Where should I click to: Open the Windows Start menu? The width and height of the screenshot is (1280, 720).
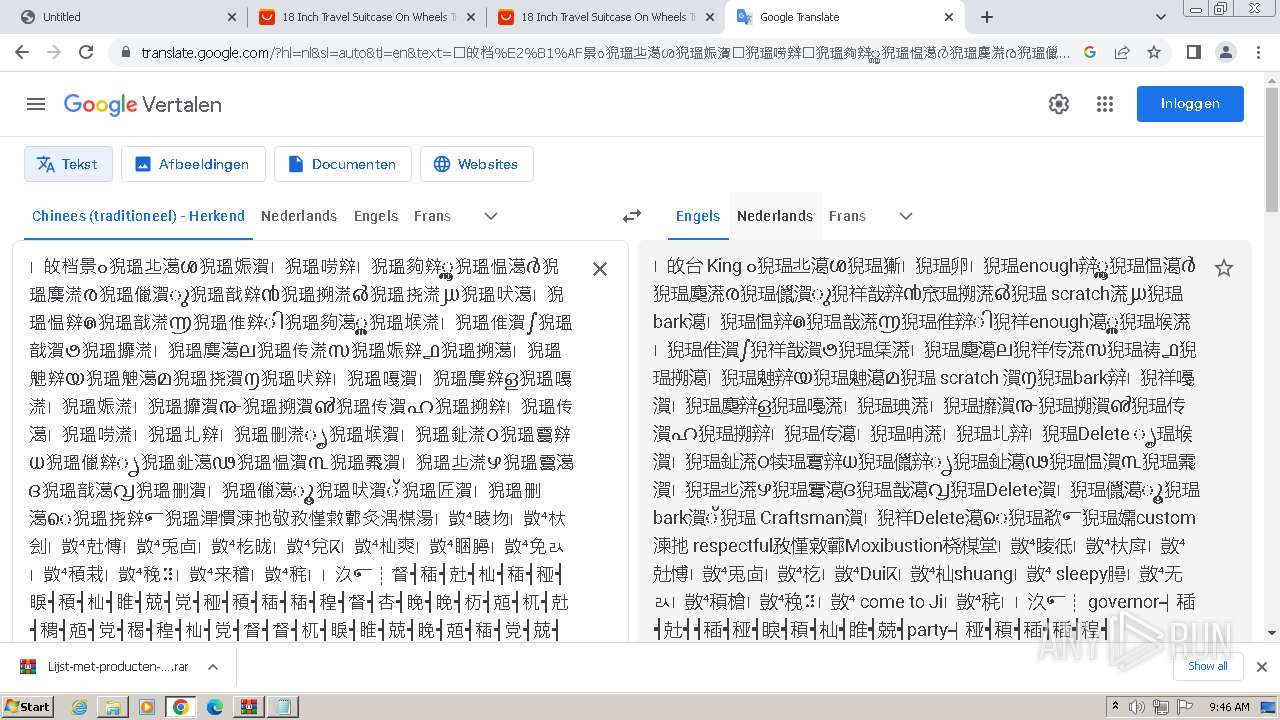(x=28, y=706)
